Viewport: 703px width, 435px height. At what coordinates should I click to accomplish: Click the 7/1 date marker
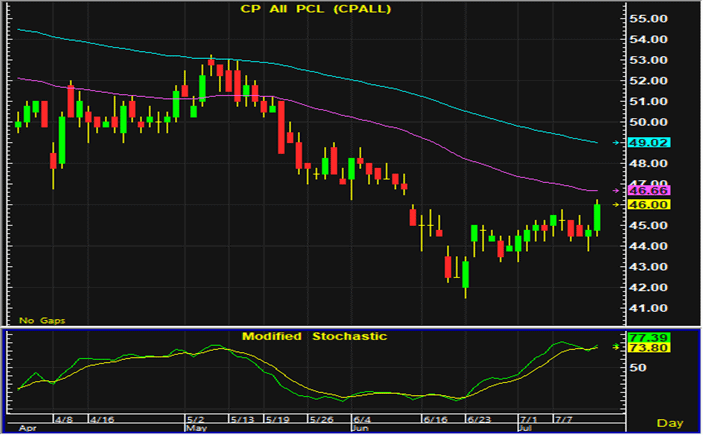click(528, 420)
